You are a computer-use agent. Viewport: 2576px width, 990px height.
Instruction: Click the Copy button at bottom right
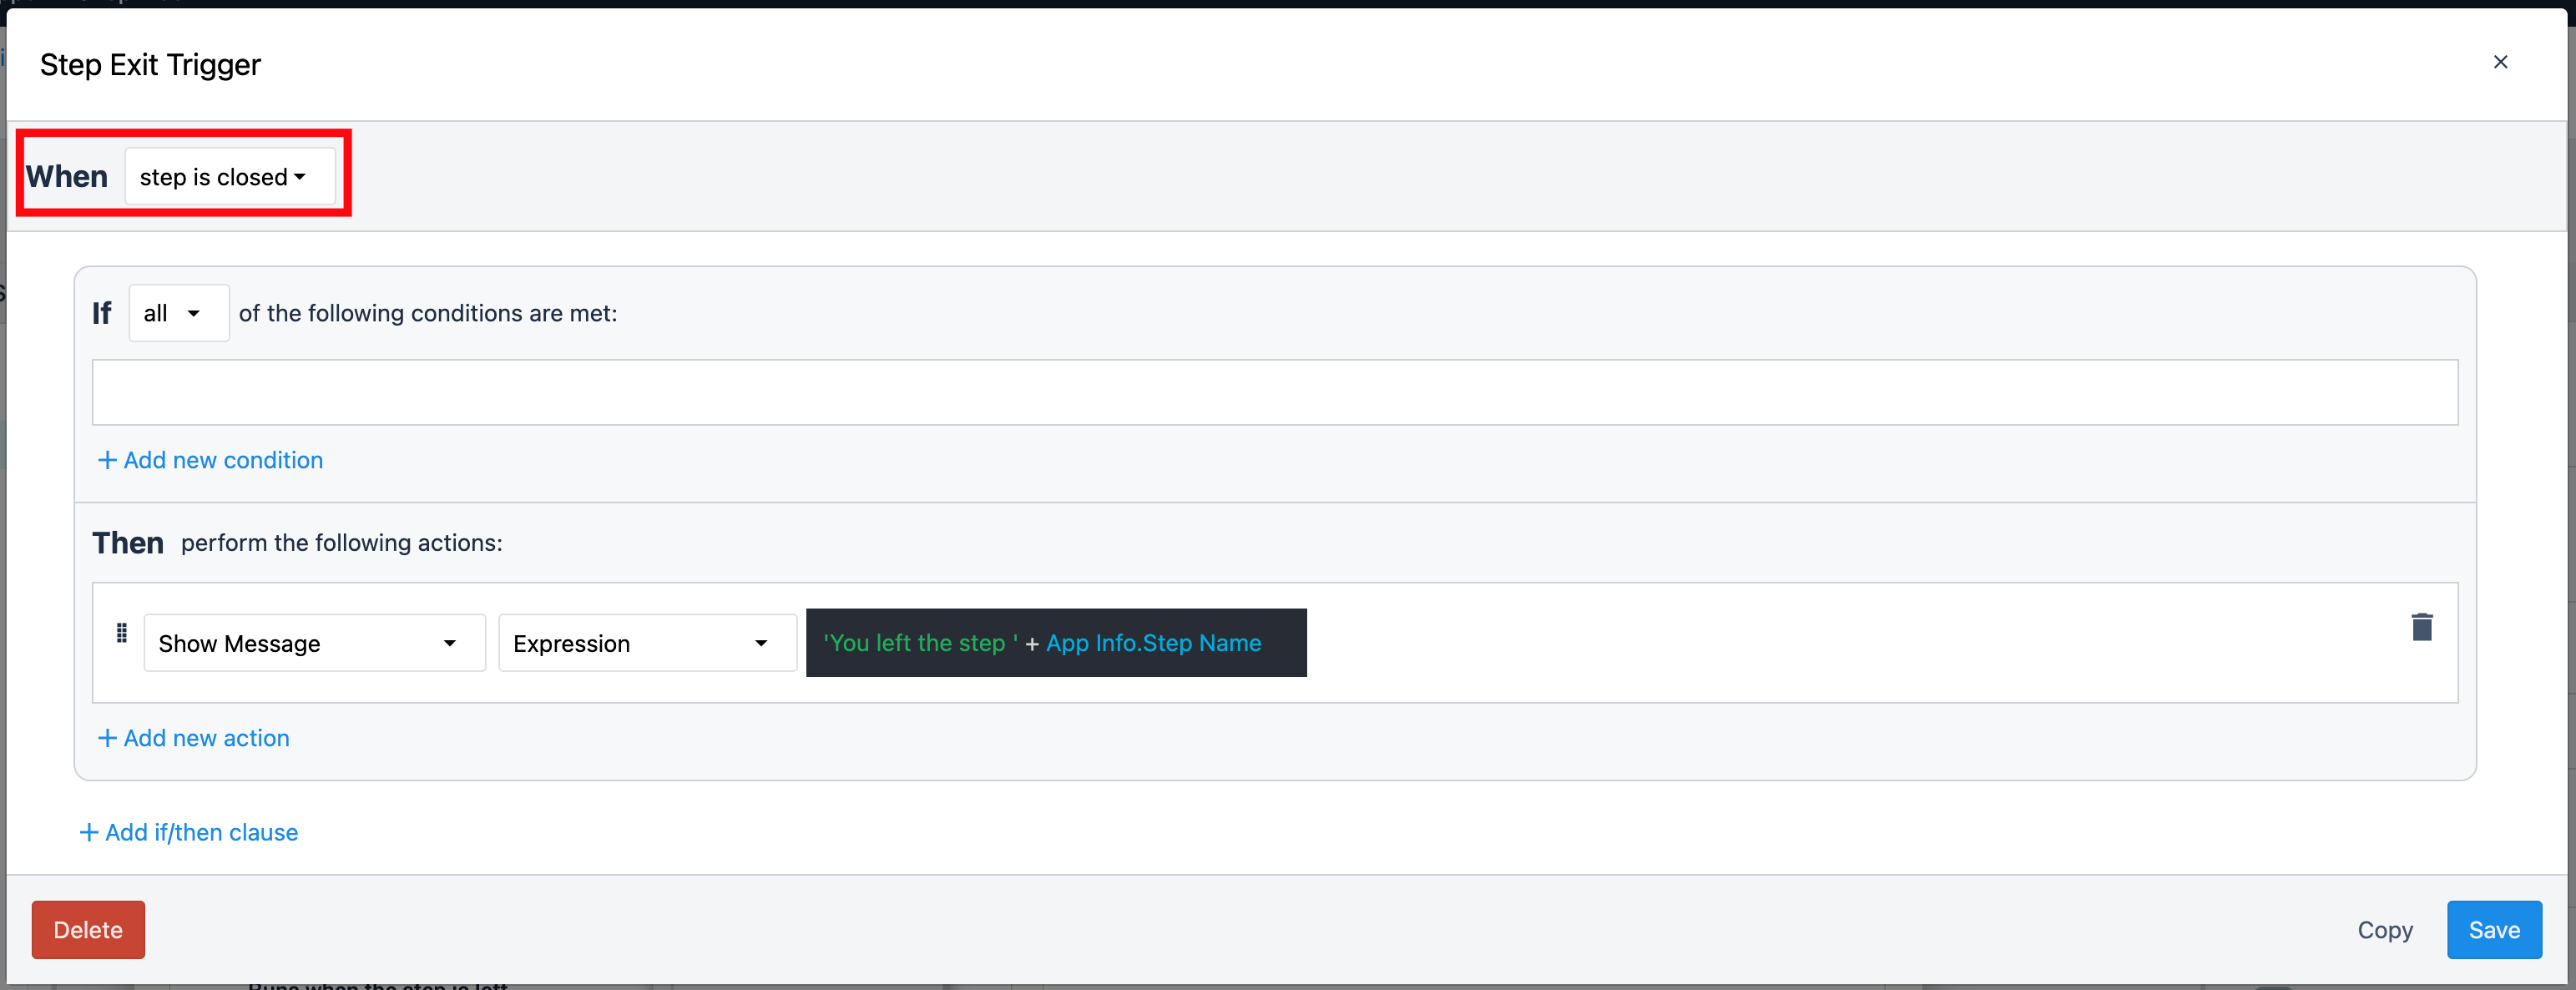[2386, 929]
